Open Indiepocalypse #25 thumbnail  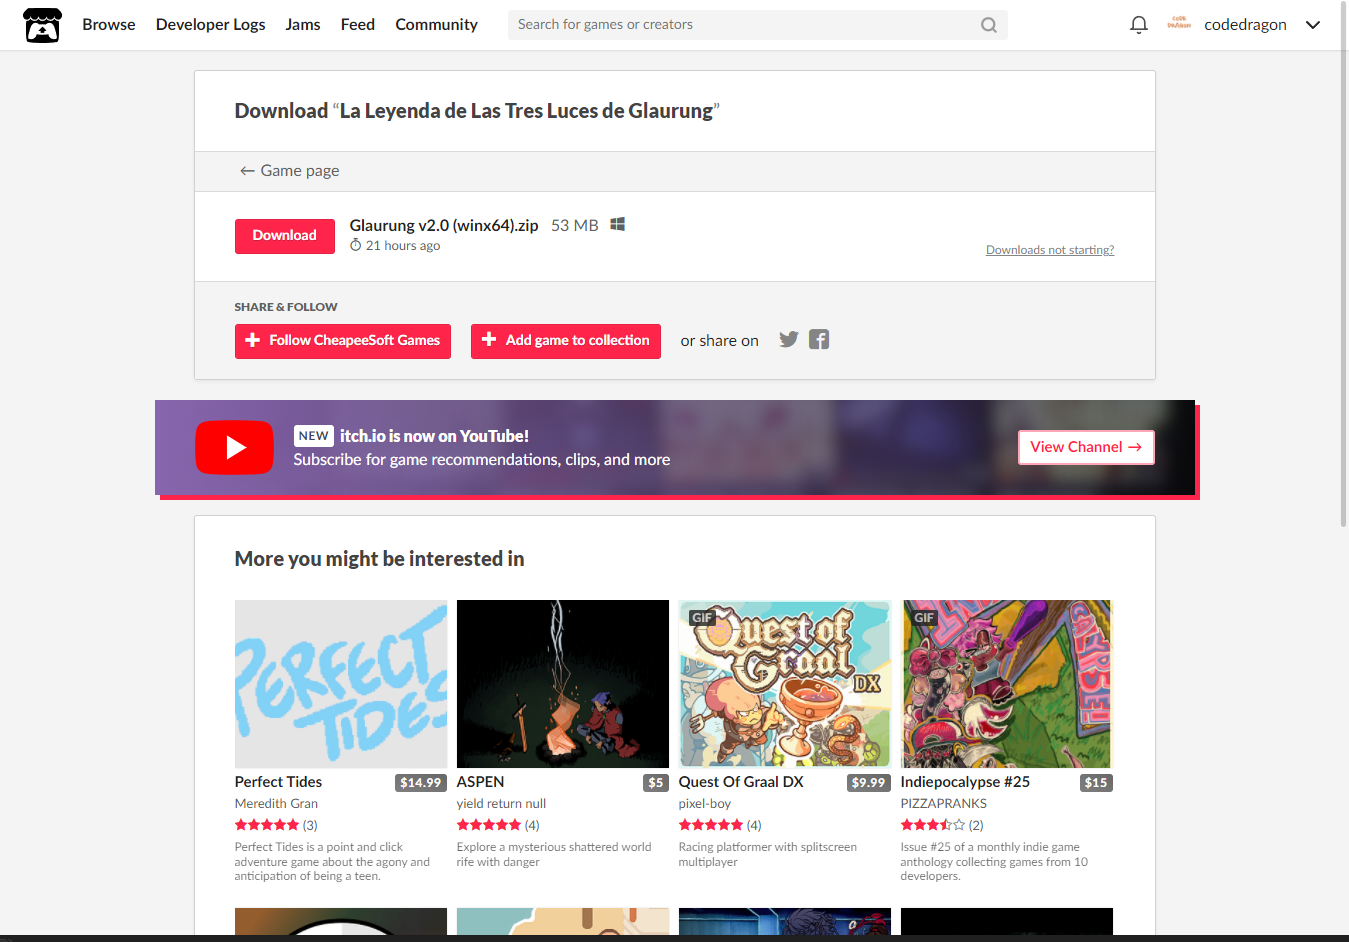click(x=1007, y=684)
